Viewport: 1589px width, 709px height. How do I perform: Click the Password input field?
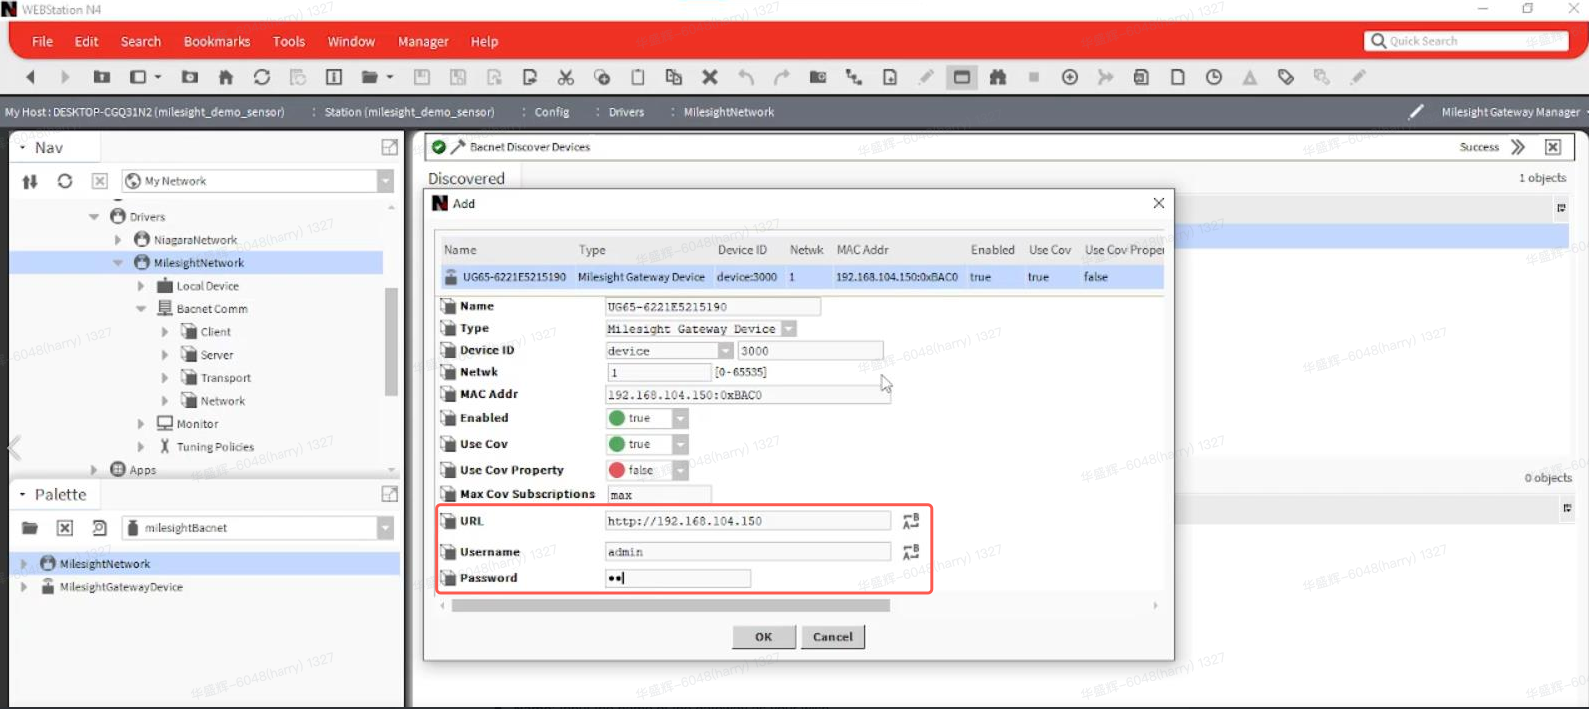click(678, 578)
